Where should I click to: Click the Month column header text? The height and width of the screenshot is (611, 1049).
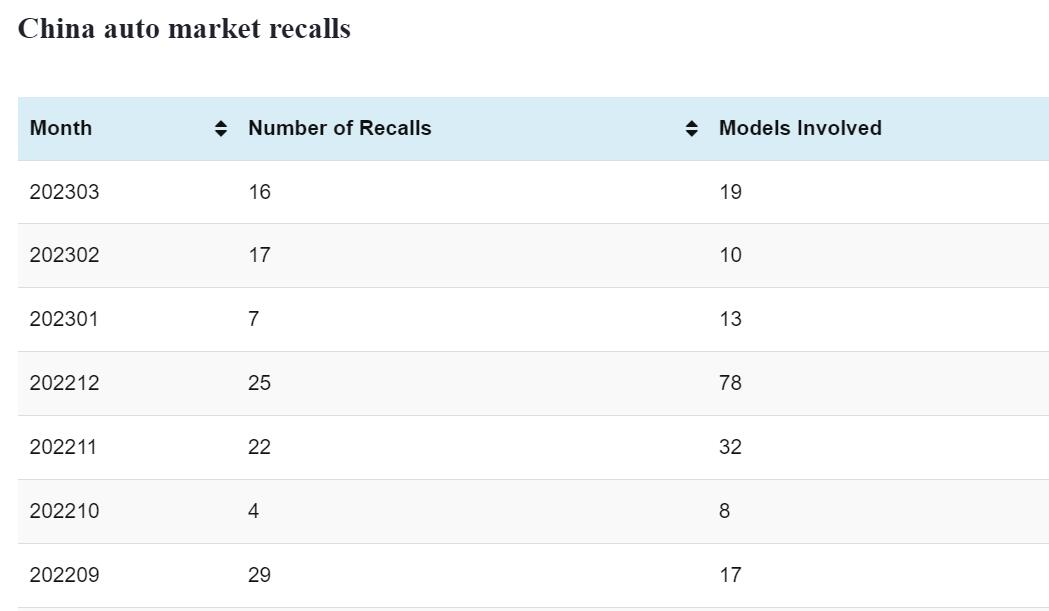click(x=61, y=128)
